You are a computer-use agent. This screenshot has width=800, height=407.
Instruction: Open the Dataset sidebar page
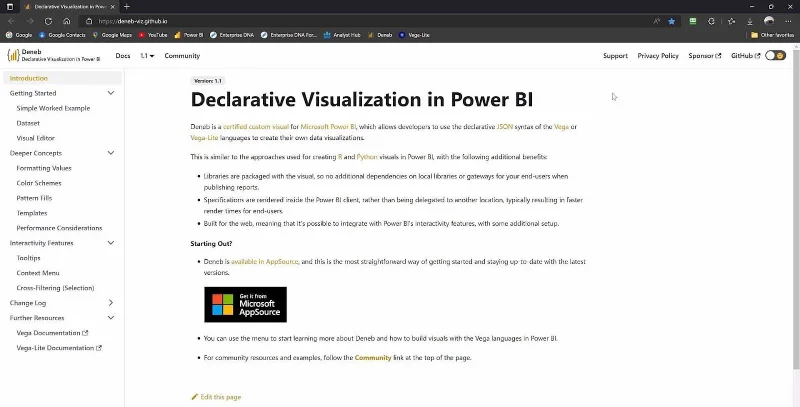coord(28,123)
